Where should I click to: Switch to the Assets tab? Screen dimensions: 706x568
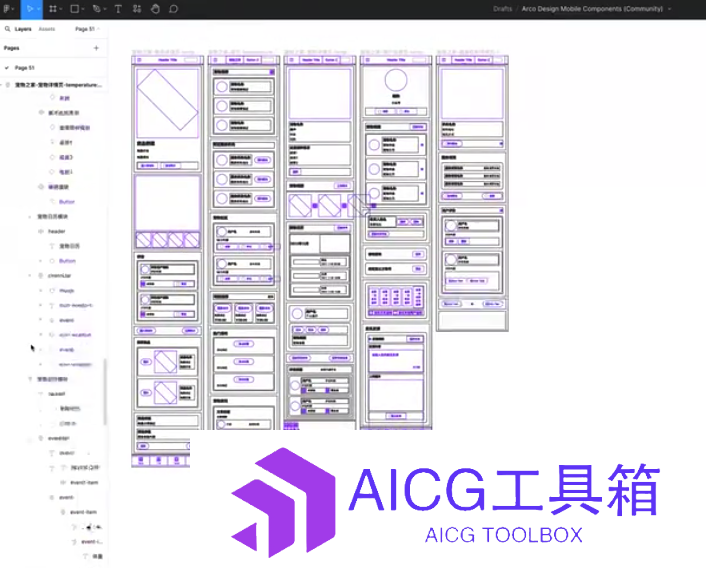tap(47, 29)
